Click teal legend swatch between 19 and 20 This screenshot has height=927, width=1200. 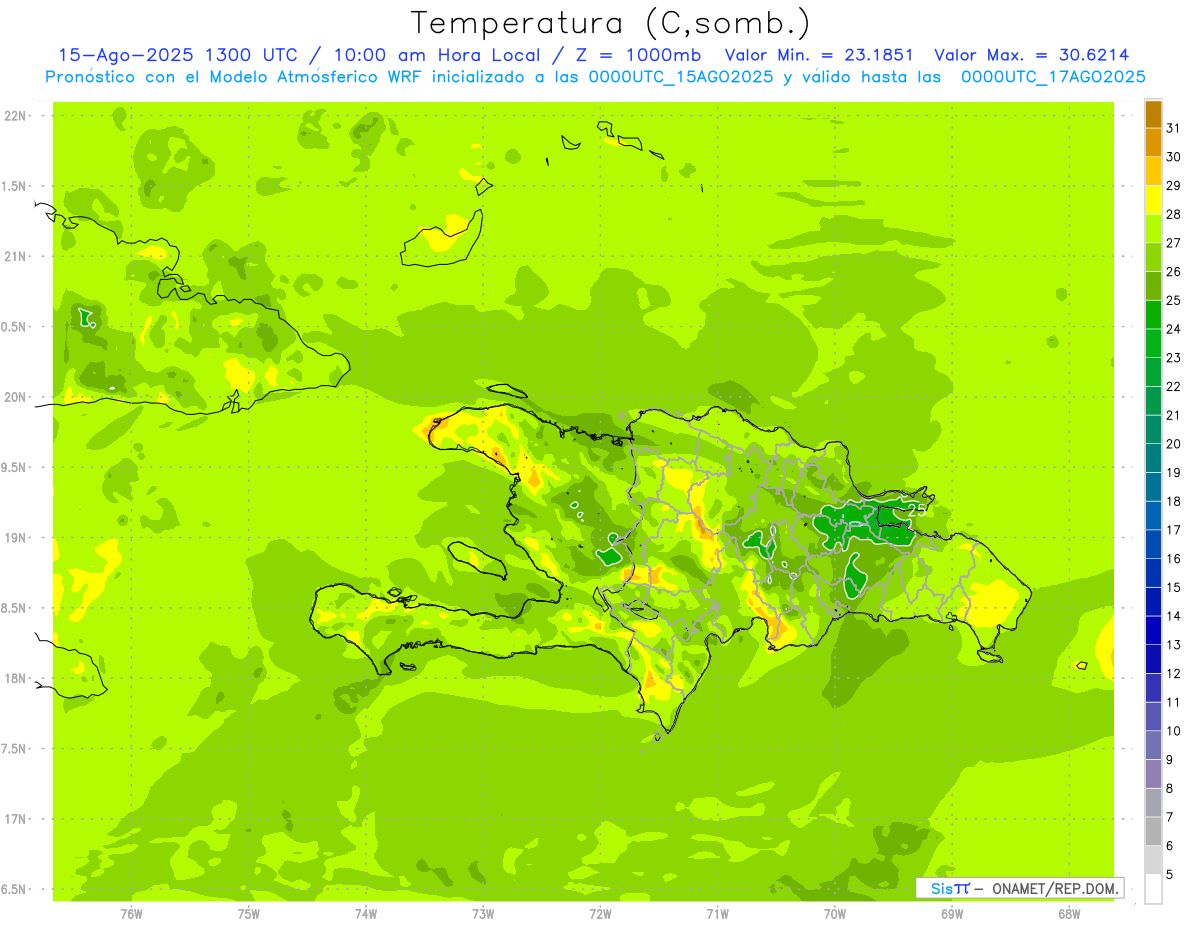pos(1153,459)
